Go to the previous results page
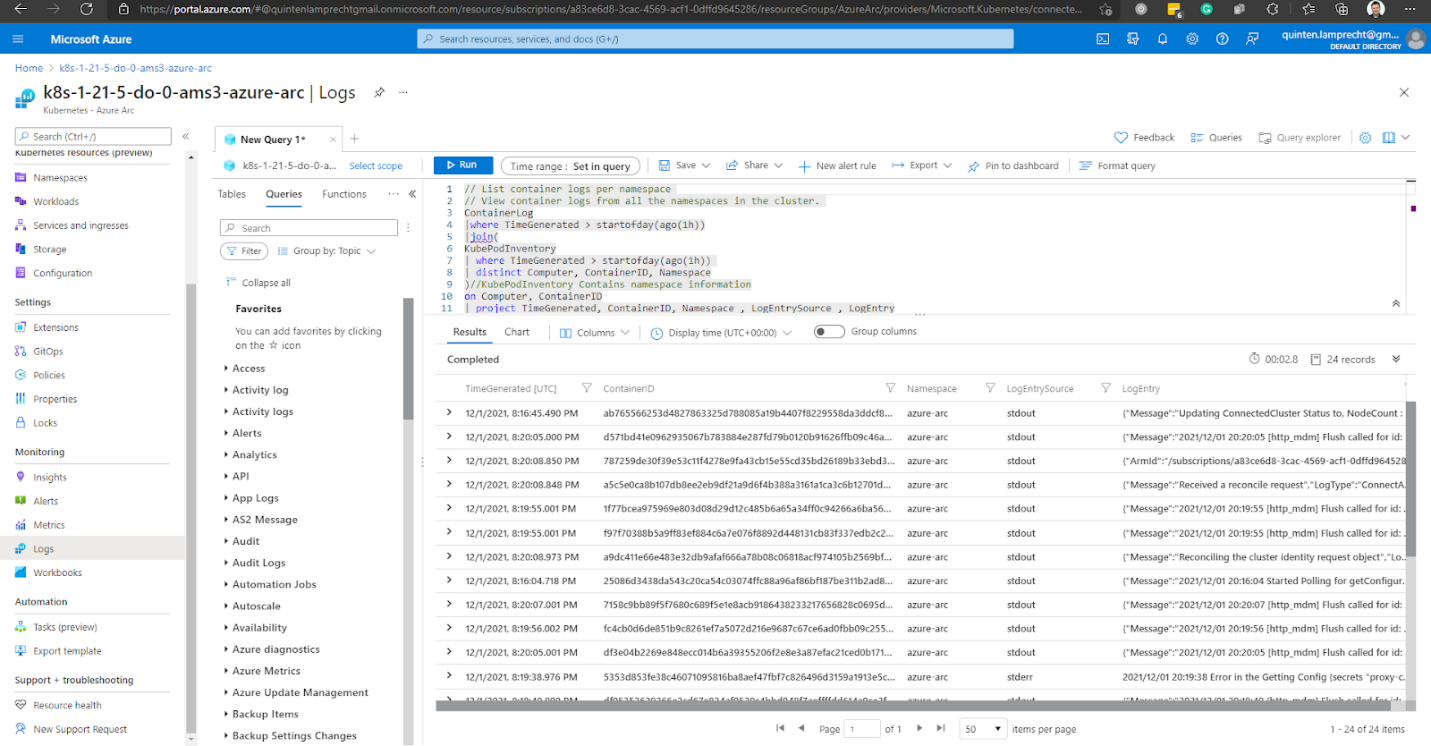Image resolution: width=1431 pixels, height=746 pixels. [x=800, y=729]
